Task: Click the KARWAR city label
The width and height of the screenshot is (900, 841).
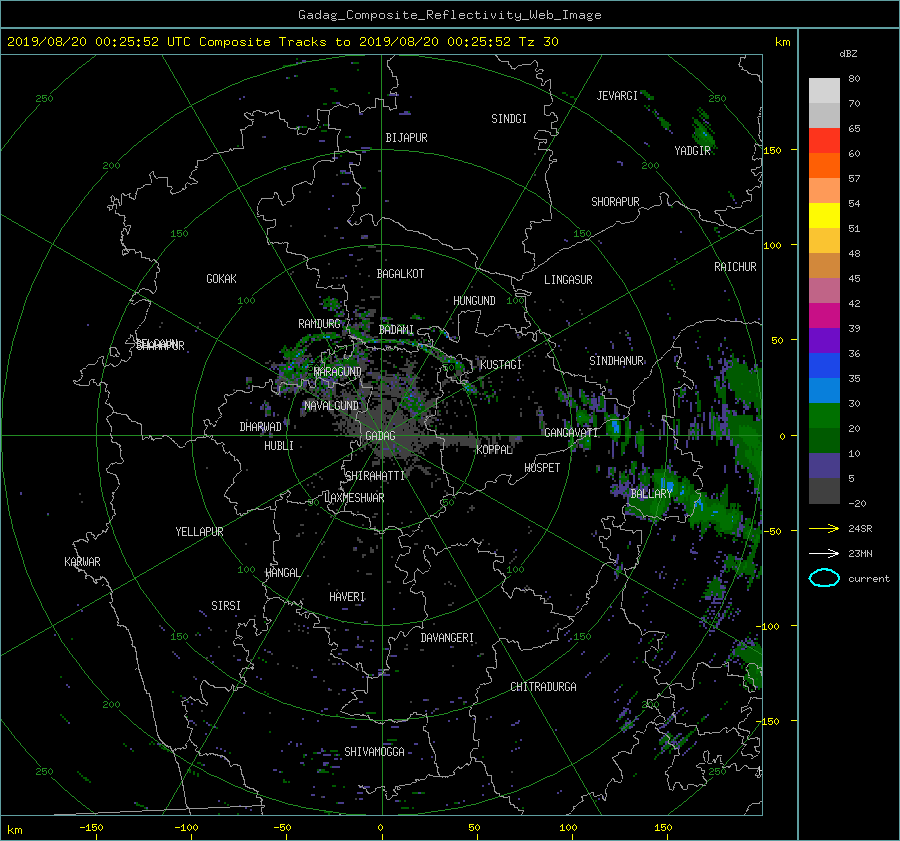Action: point(82,562)
